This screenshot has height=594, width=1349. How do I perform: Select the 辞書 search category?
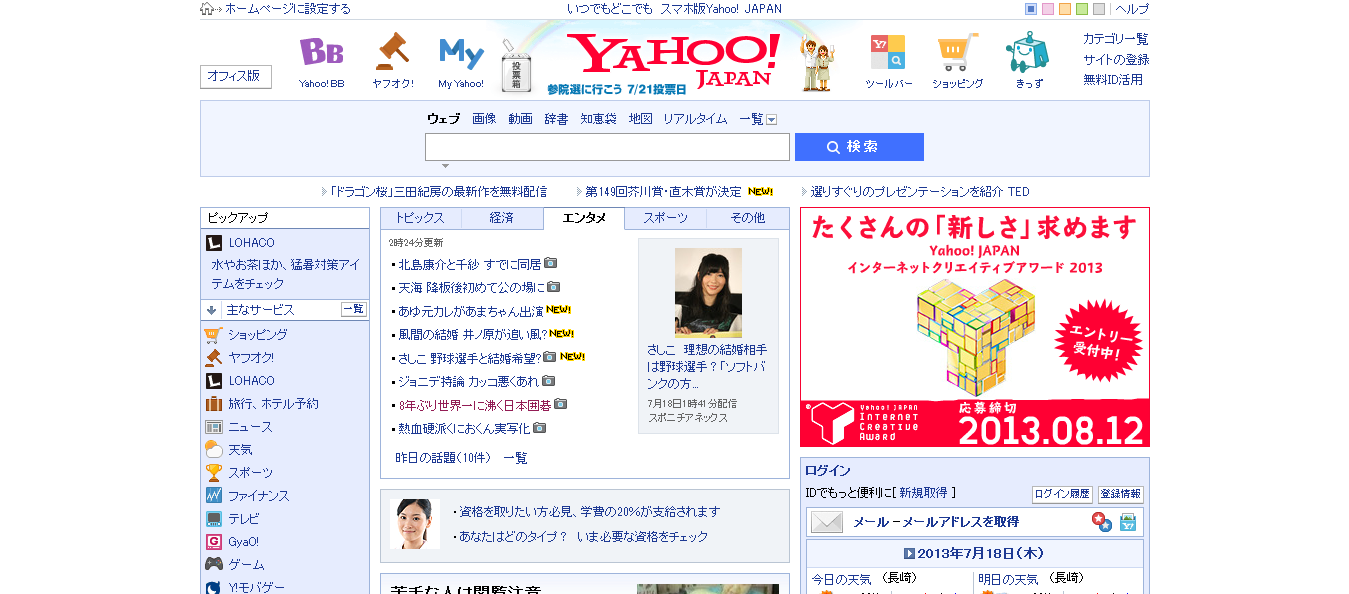point(556,119)
